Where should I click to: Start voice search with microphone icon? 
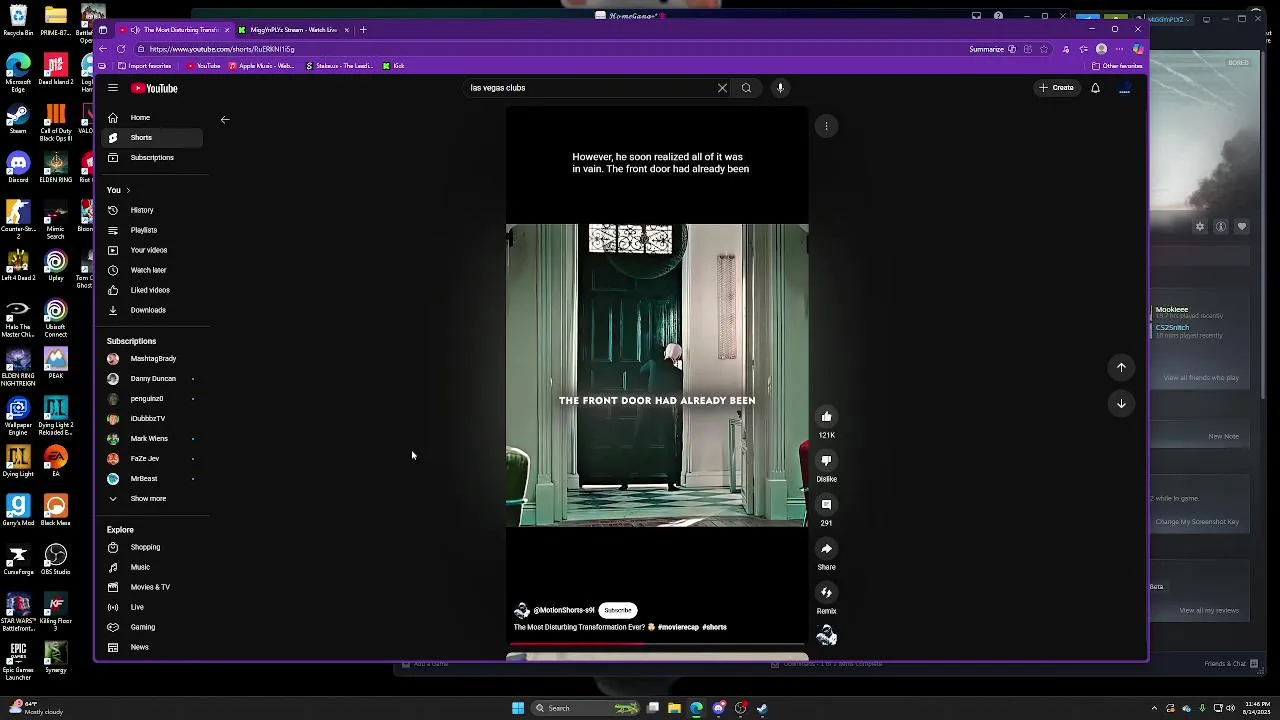(x=780, y=88)
